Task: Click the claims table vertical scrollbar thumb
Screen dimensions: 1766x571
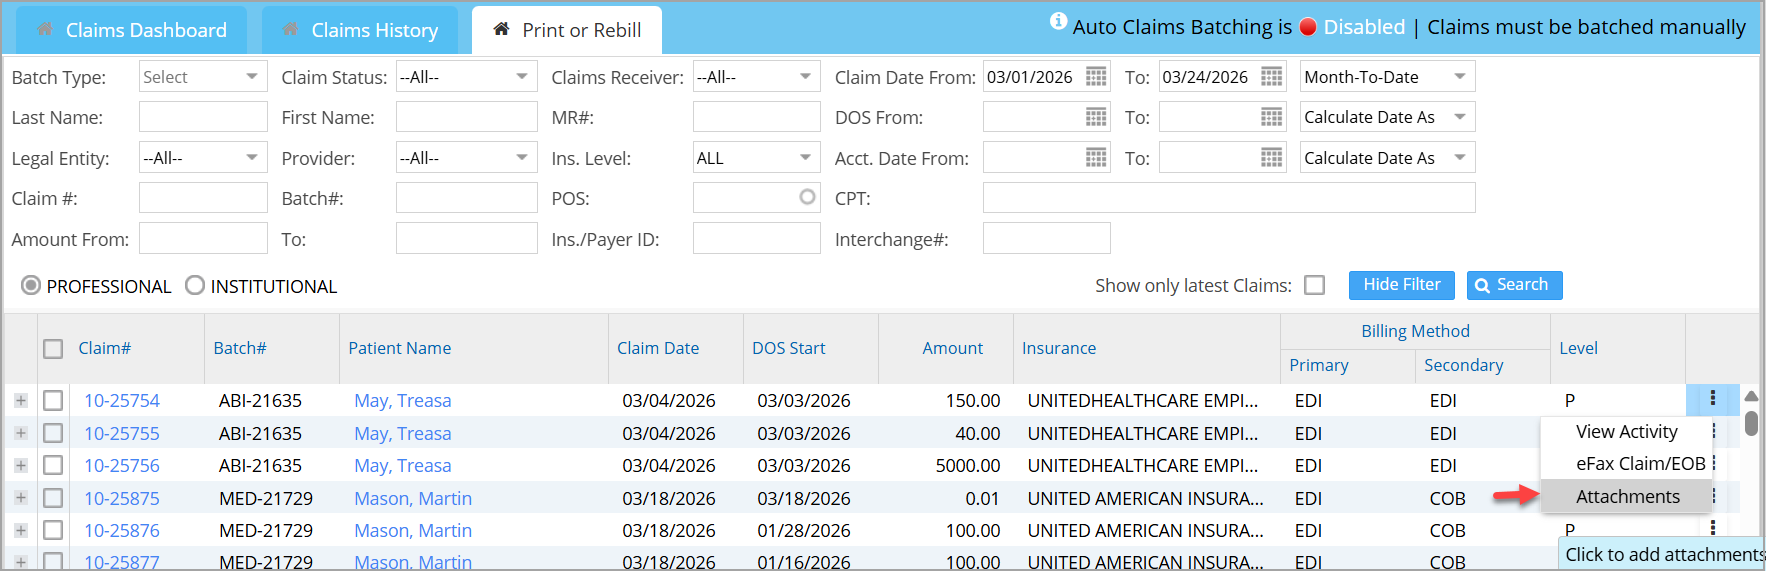Action: click(x=1750, y=422)
